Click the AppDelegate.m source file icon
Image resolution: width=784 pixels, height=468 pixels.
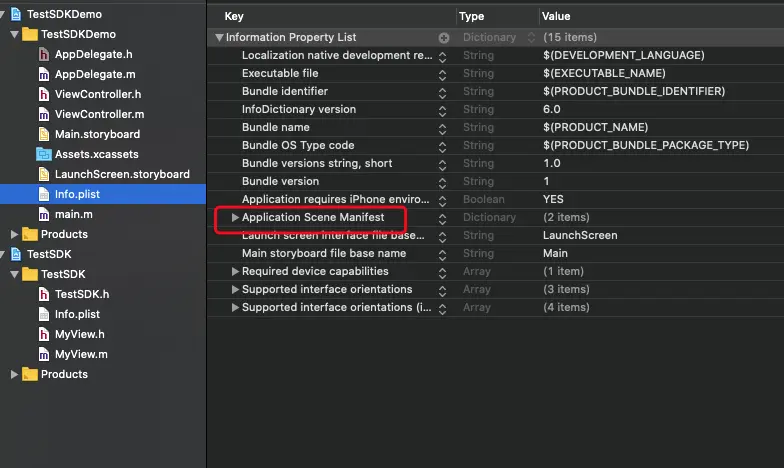(43, 74)
